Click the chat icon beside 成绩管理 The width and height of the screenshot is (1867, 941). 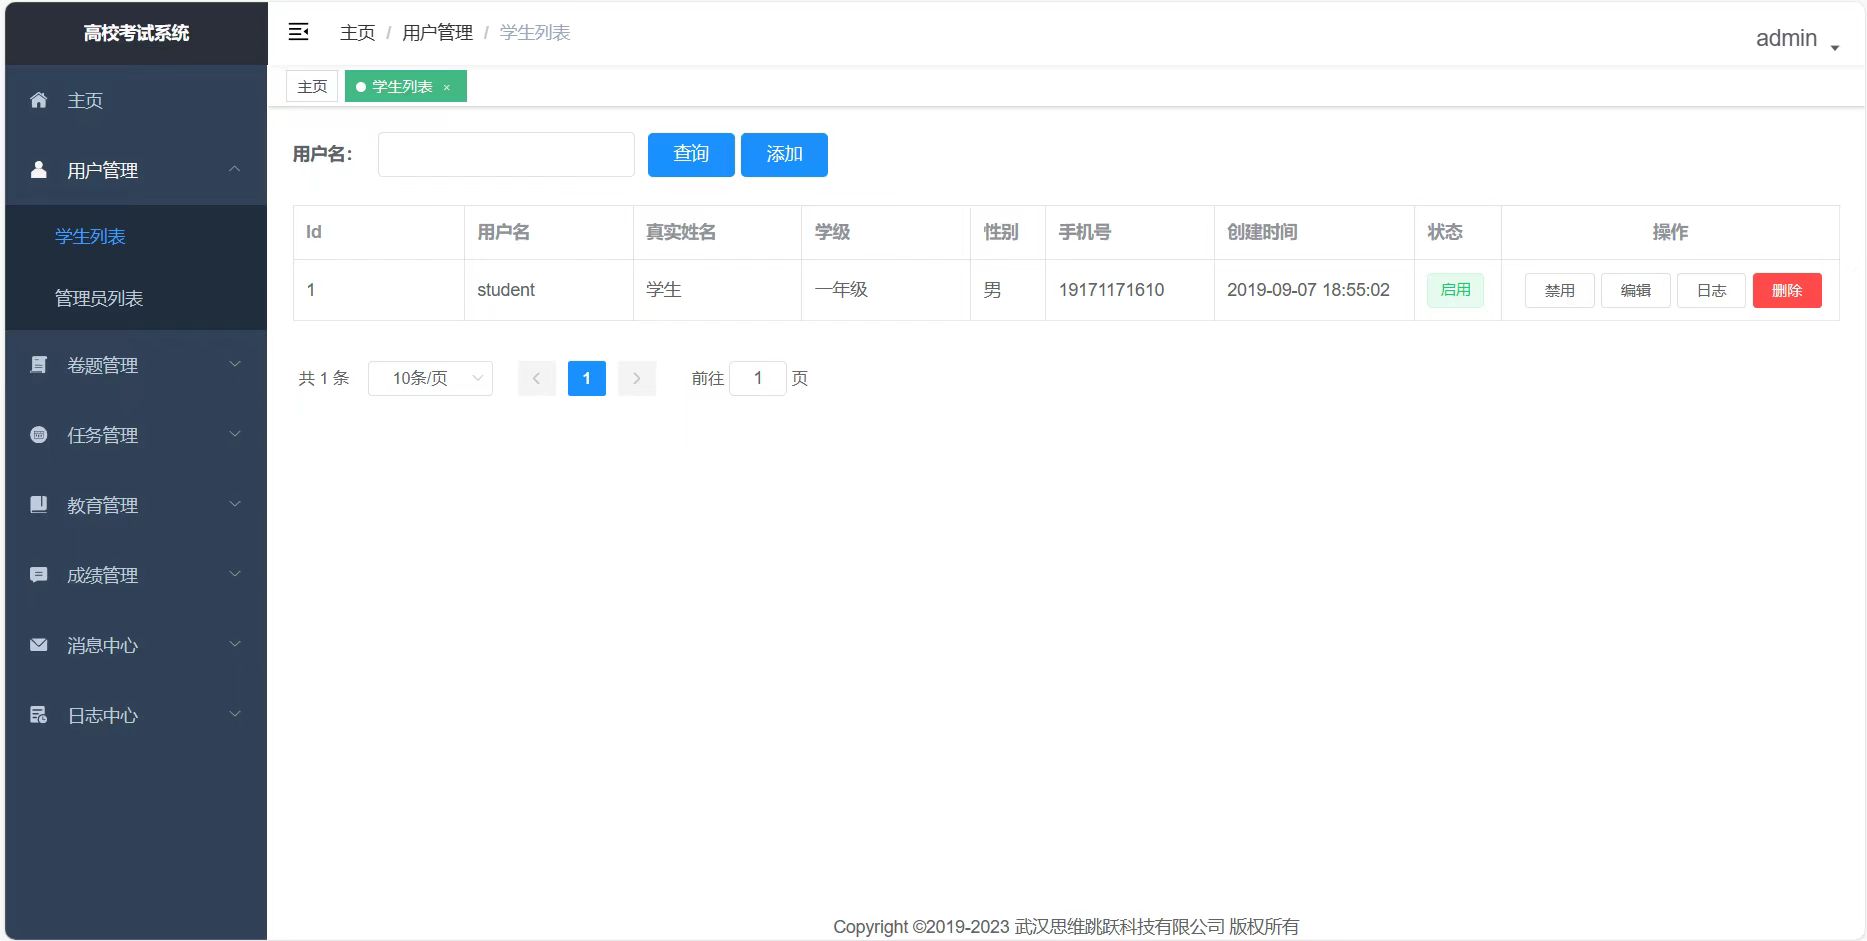39,575
